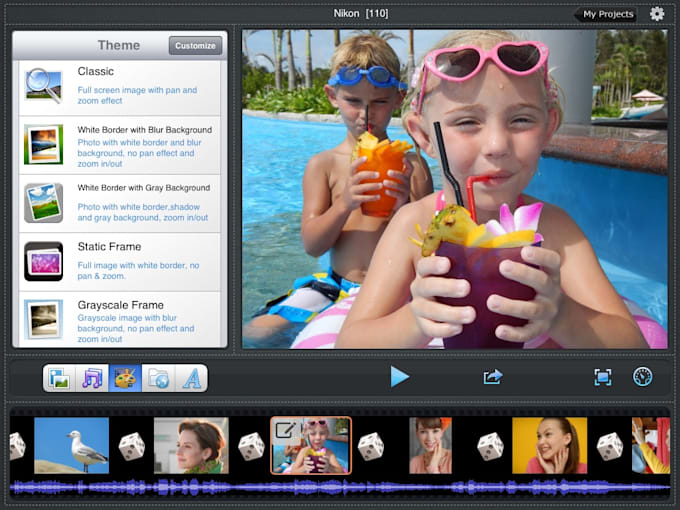Open settings gear in top bar
This screenshot has height=510, width=680.
pos(657,14)
